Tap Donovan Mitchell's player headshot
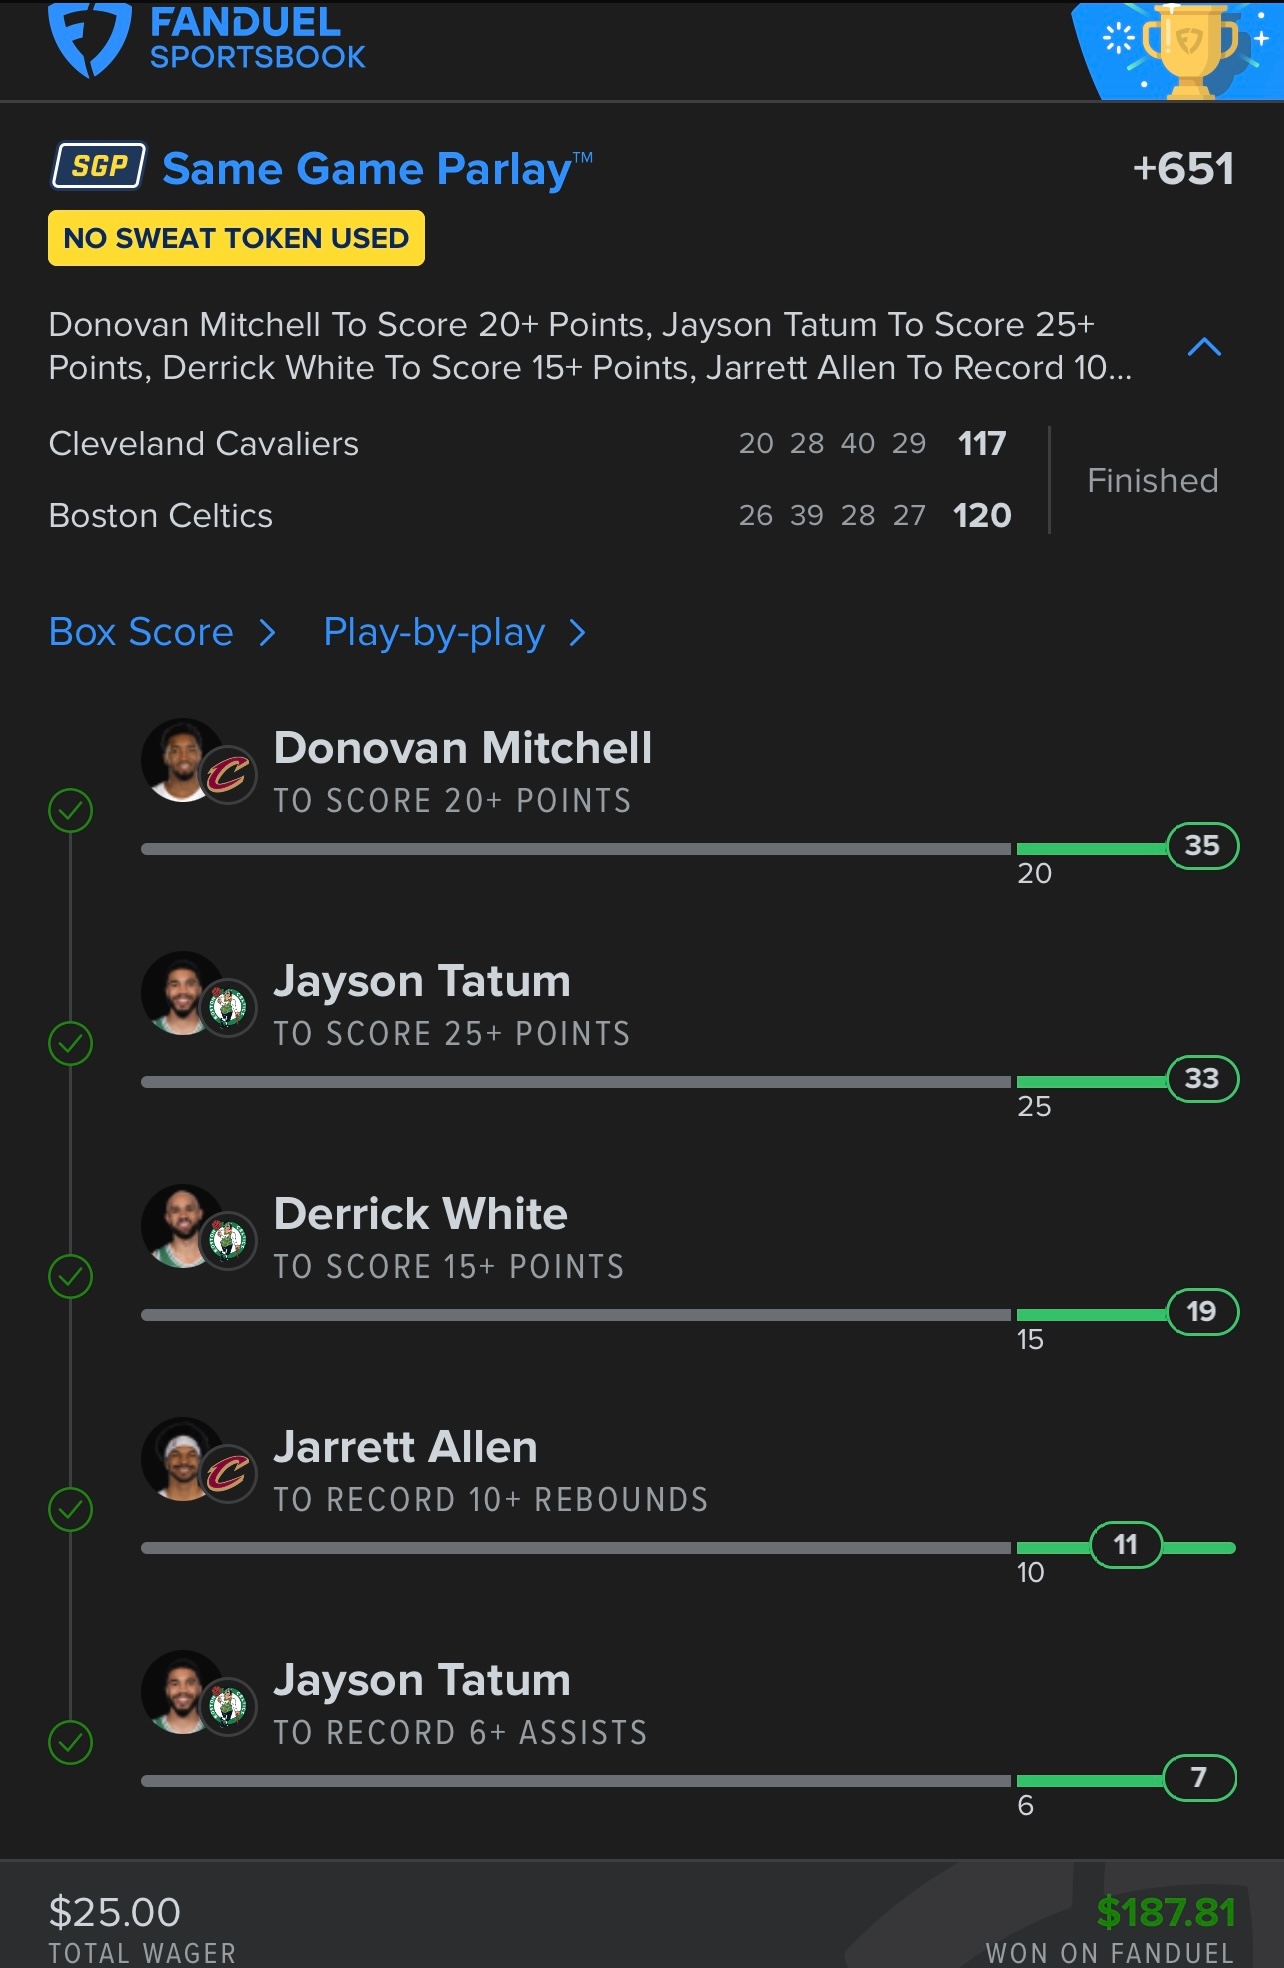Viewport: 1284px width, 1968px height. pyautogui.click(x=182, y=760)
